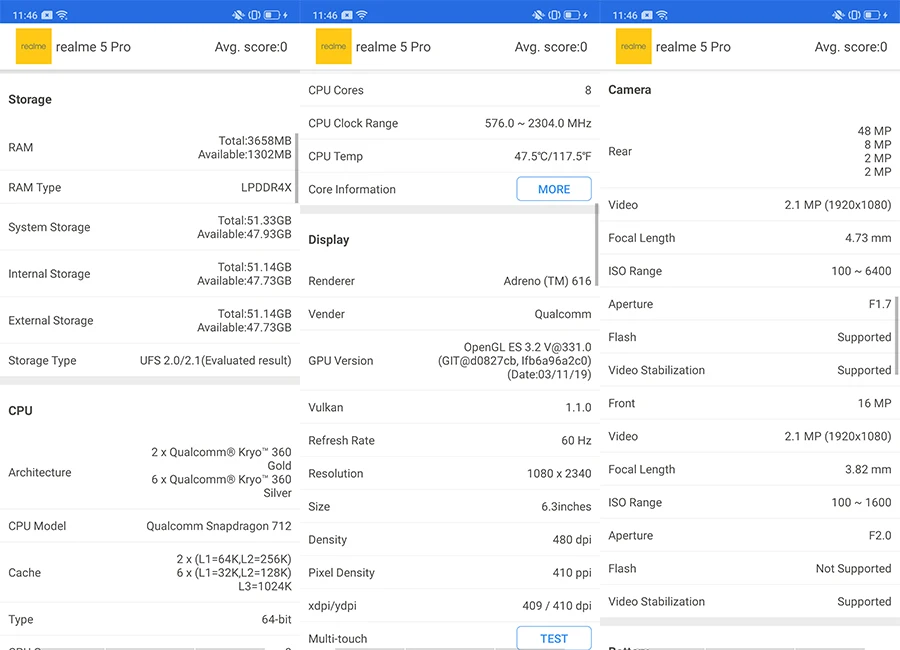
Task: Select '48 MP' rear camera value
Action: [x=874, y=131]
